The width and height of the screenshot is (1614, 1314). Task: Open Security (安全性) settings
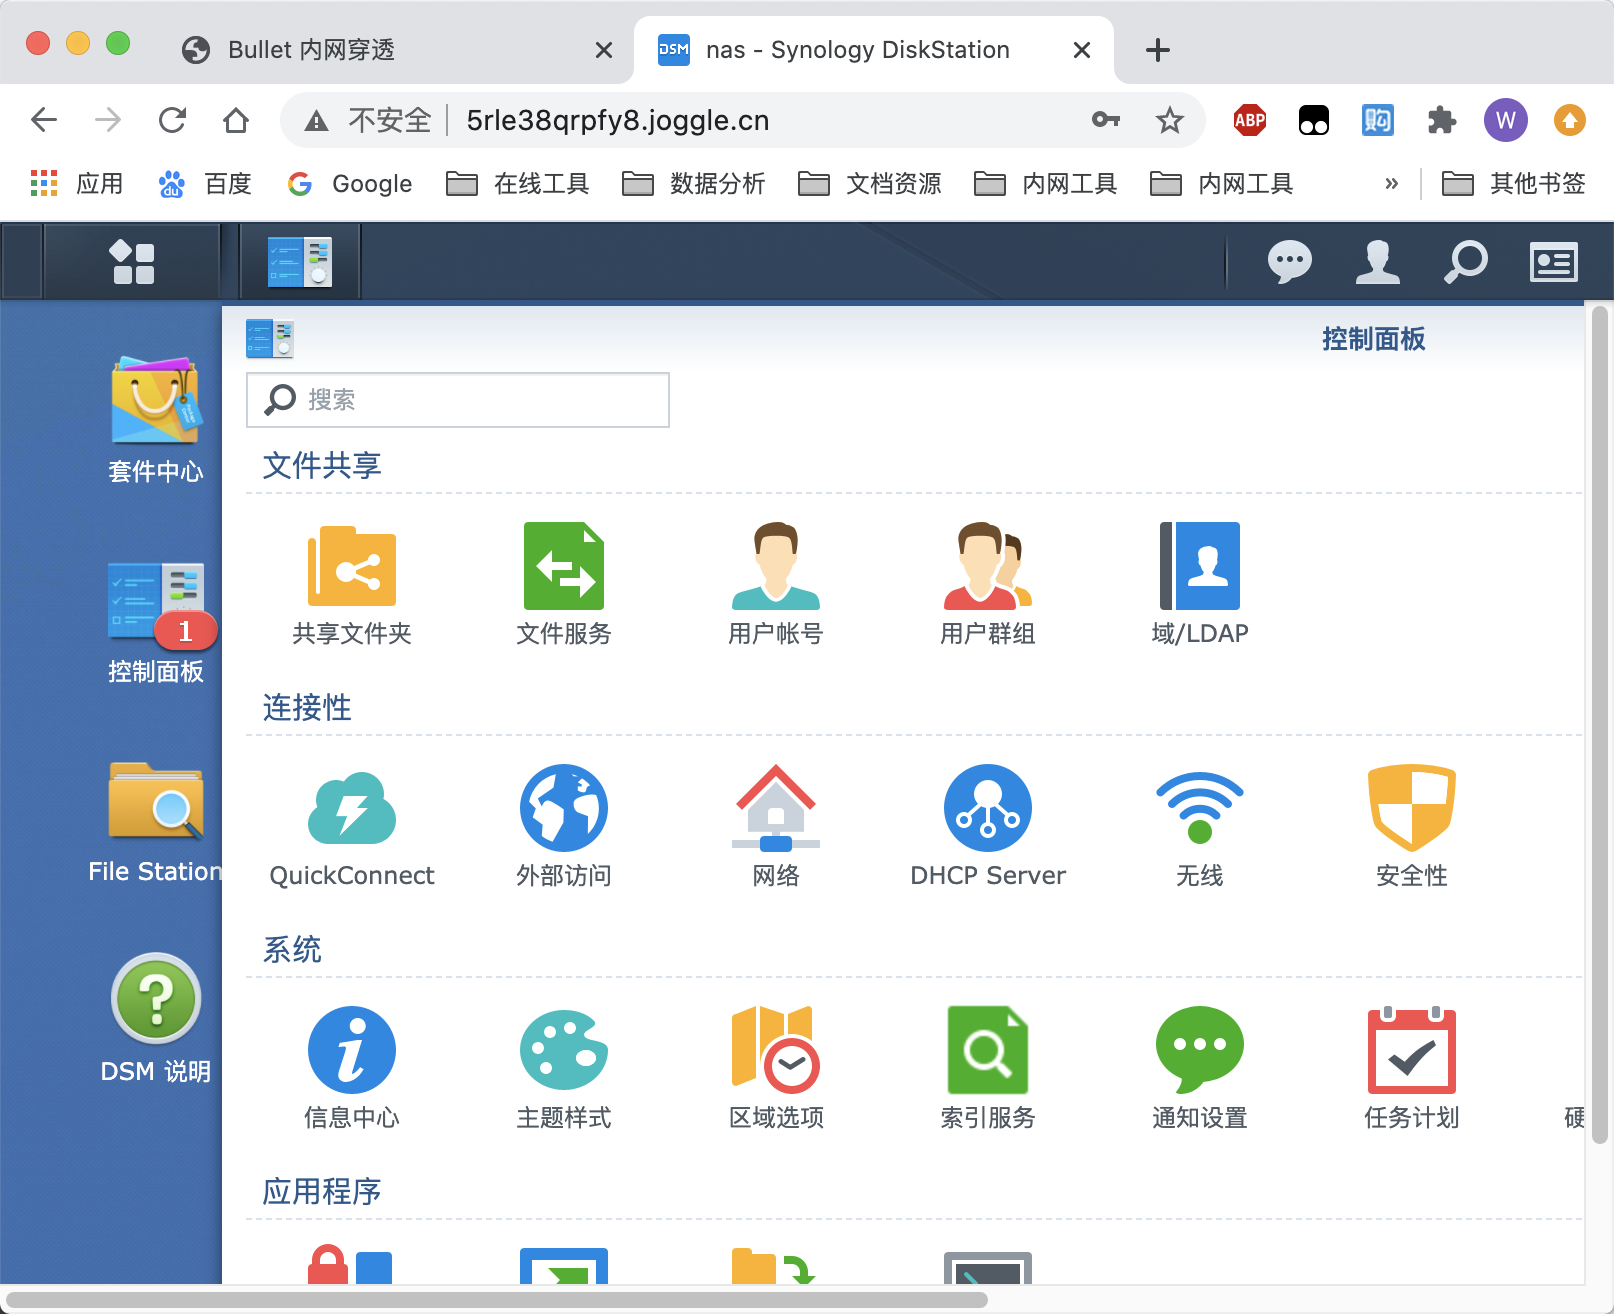pyautogui.click(x=1412, y=826)
